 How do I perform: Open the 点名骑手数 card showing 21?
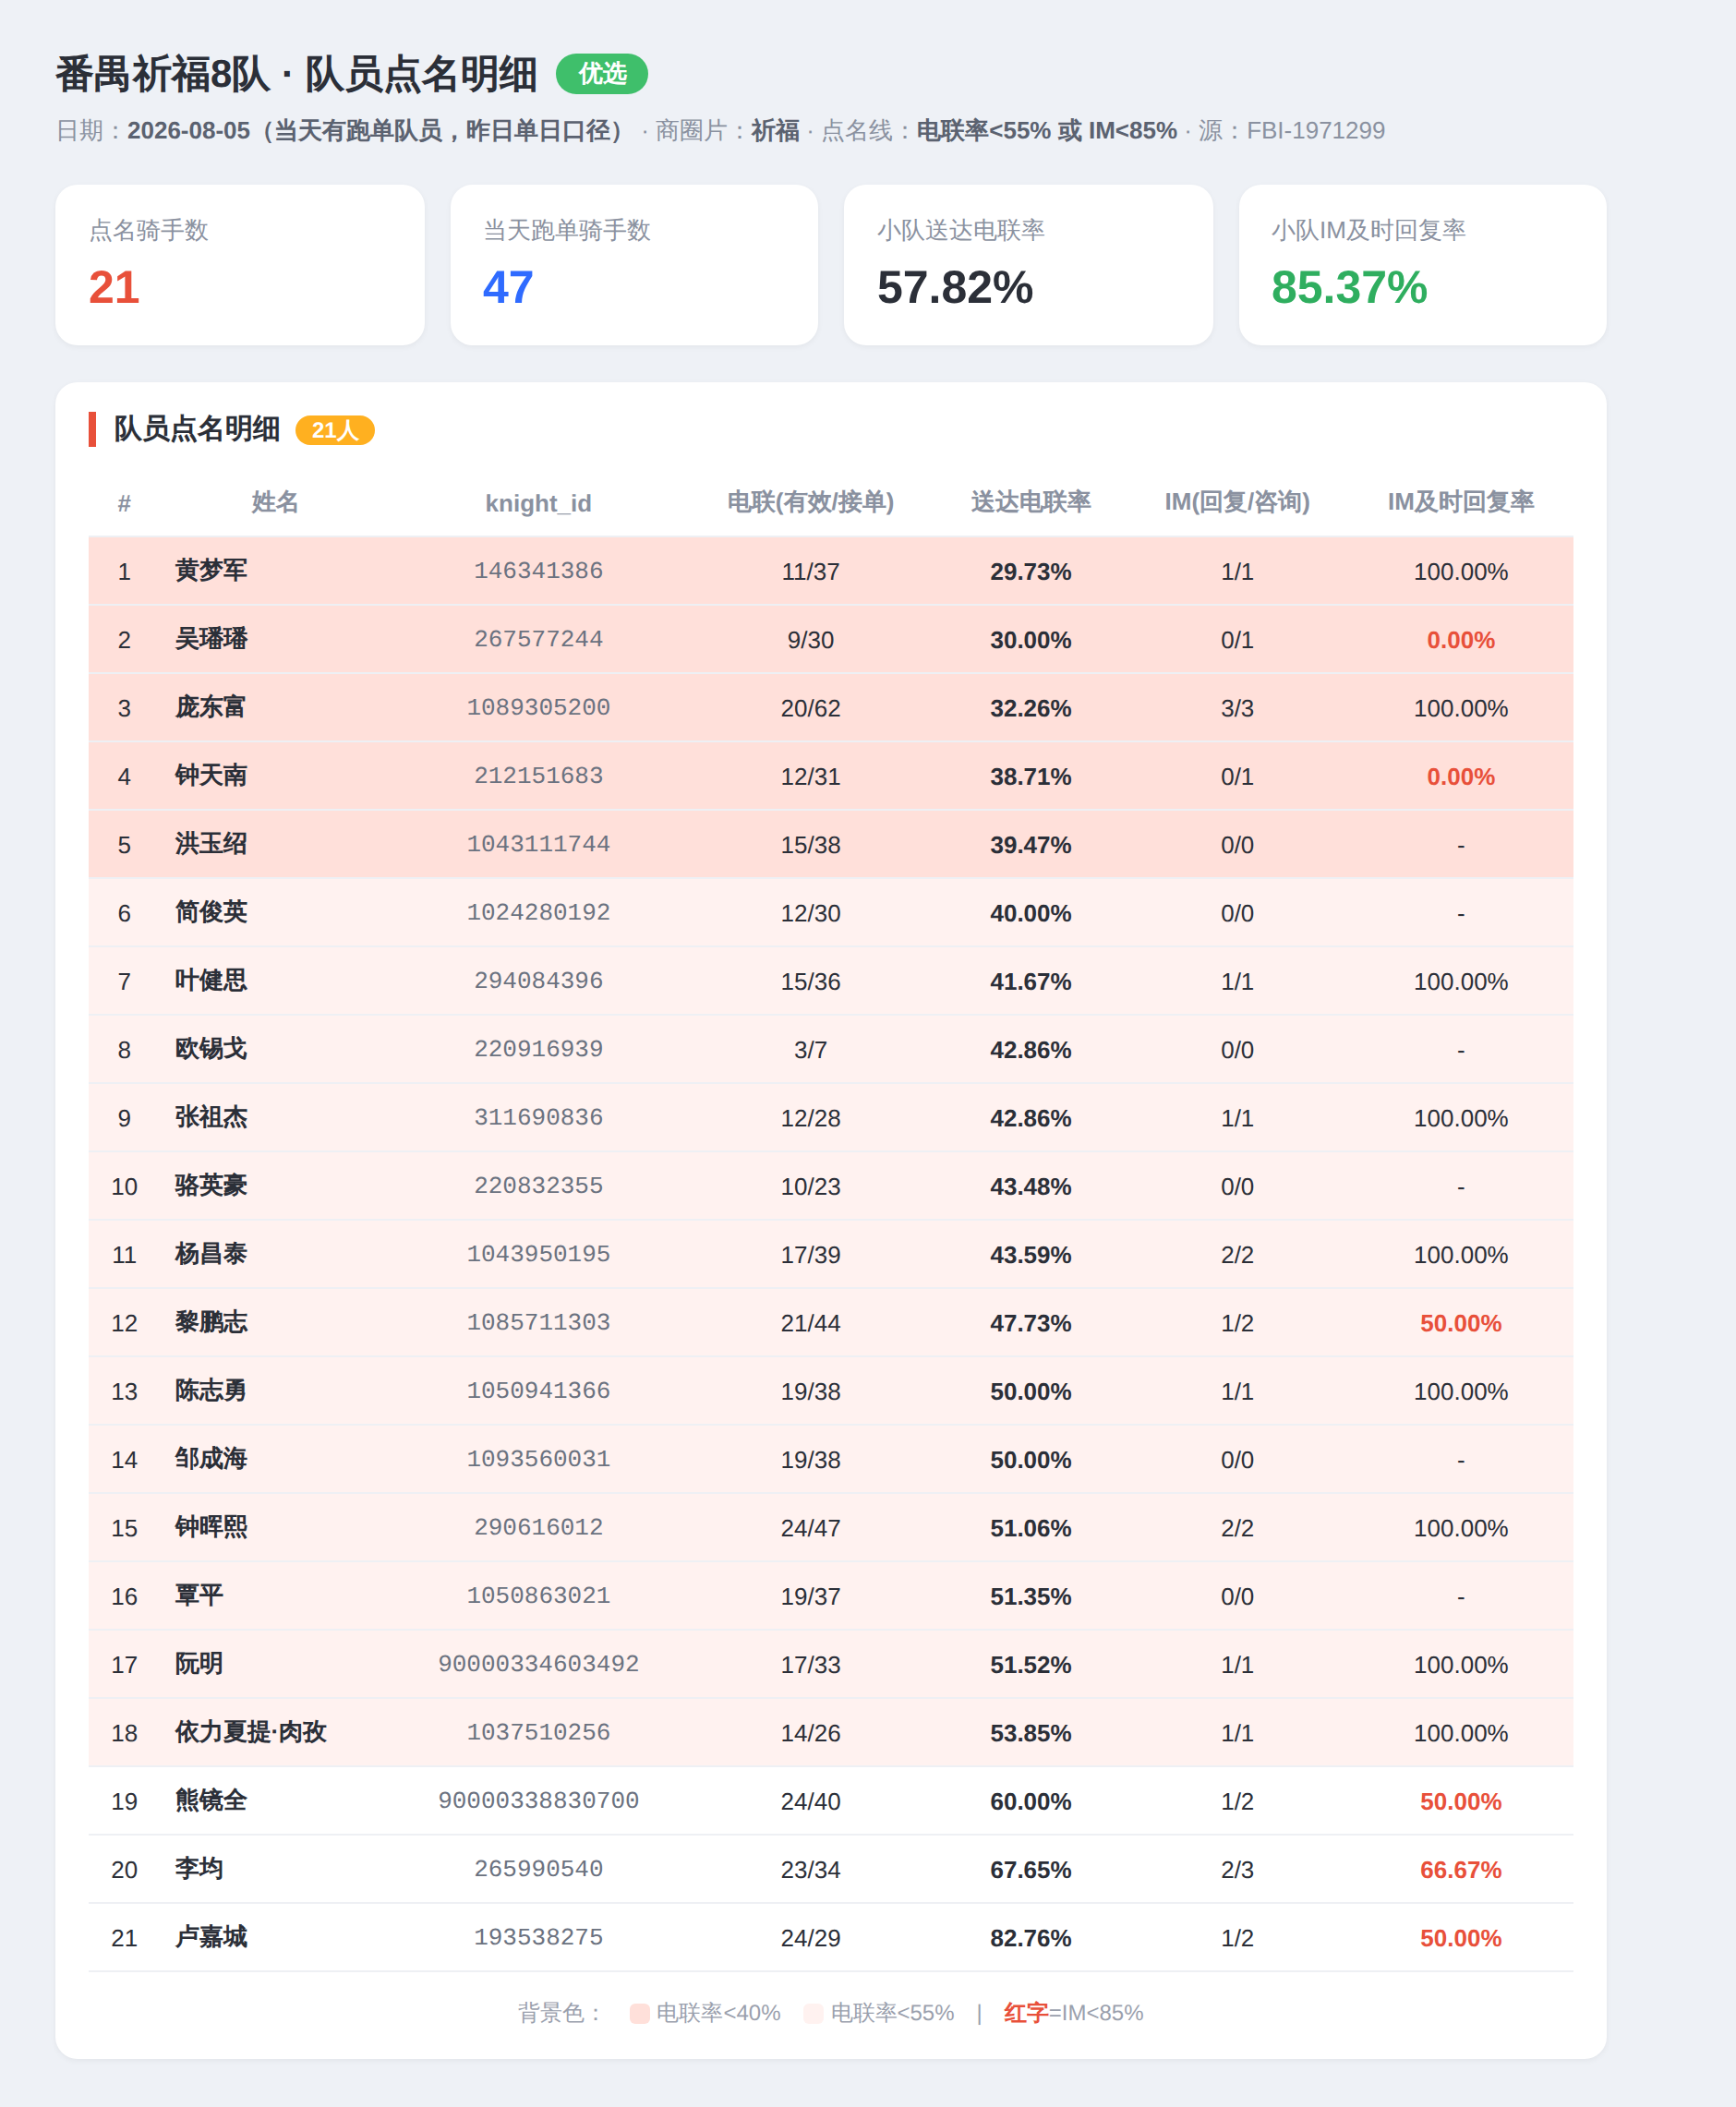coord(240,265)
